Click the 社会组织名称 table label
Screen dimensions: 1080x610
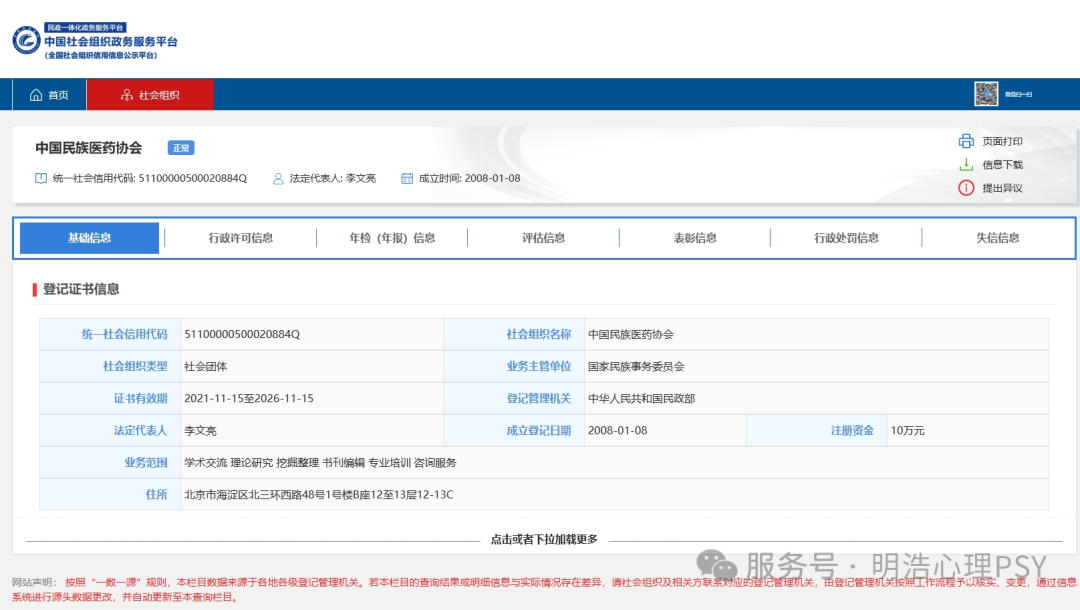tap(539, 334)
